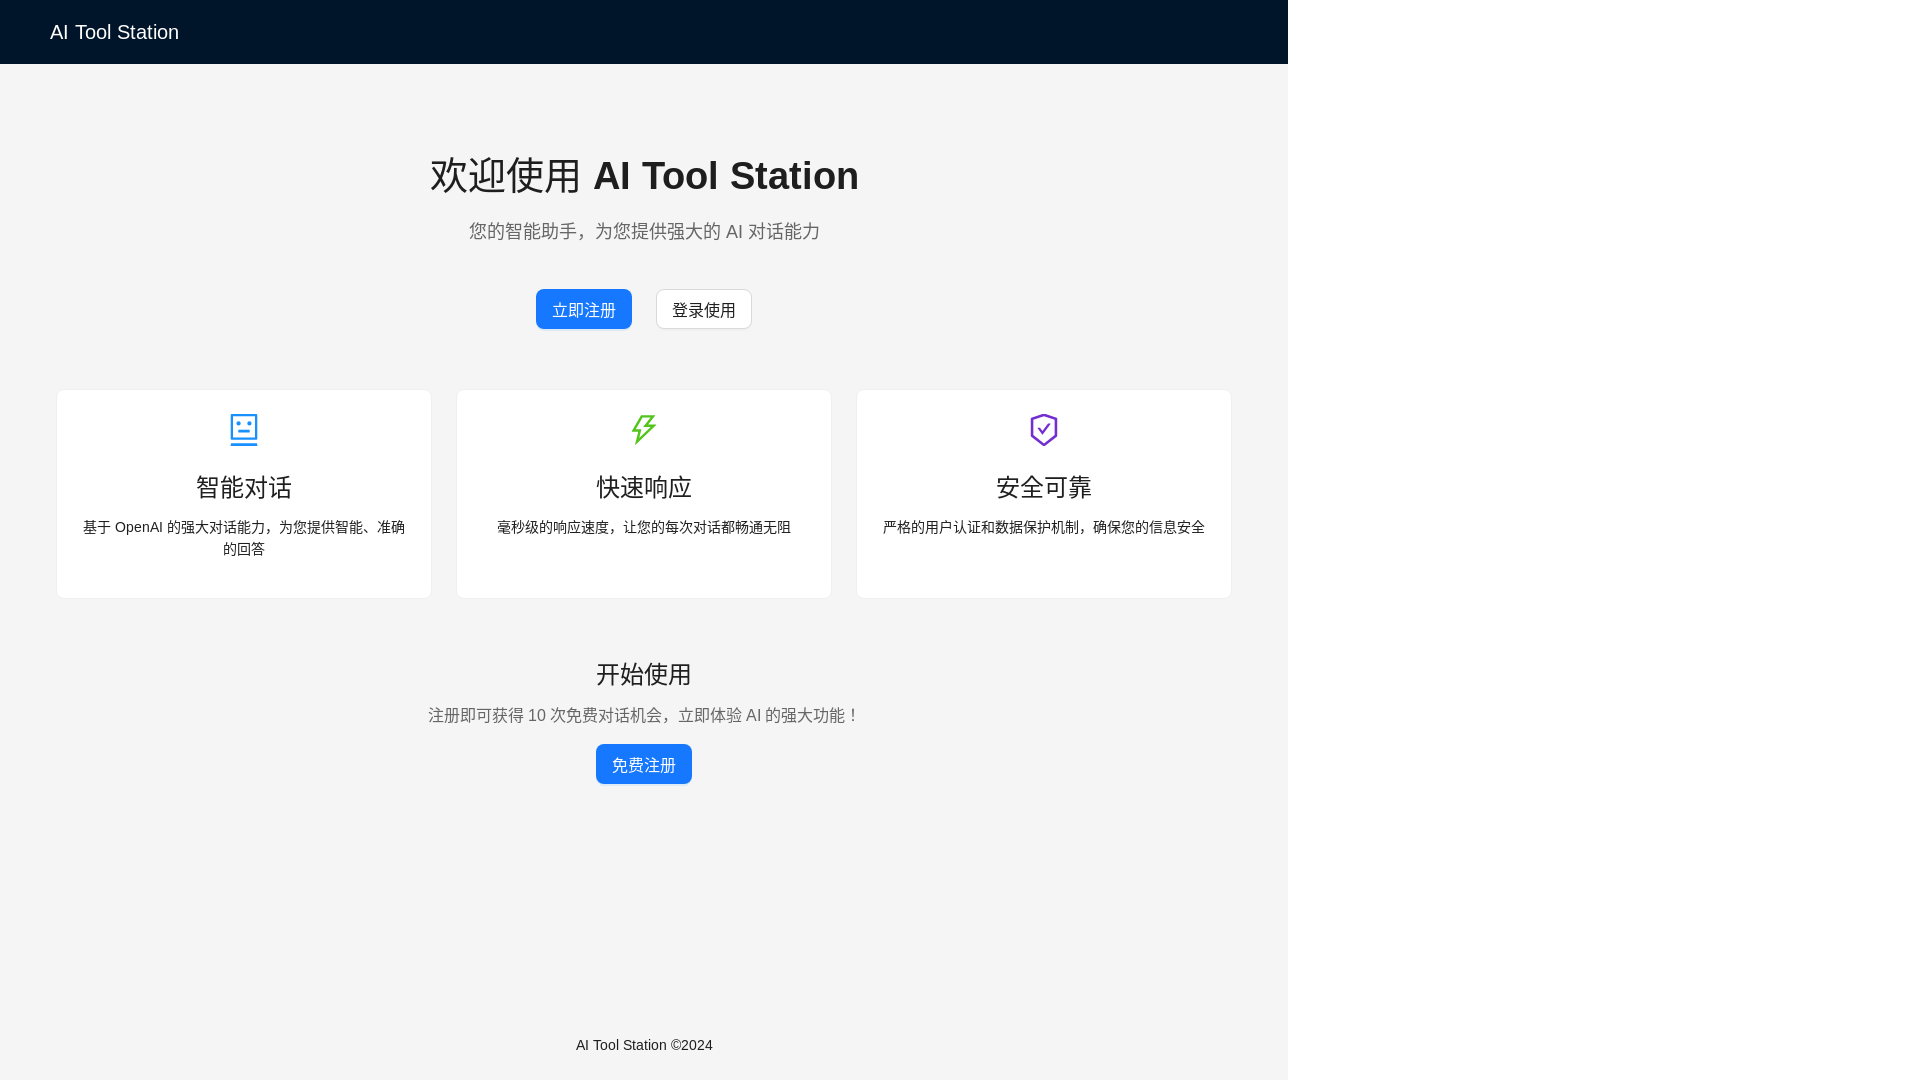
Task: Click the 毫秒级的响应速度 description text
Action: click(x=644, y=527)
